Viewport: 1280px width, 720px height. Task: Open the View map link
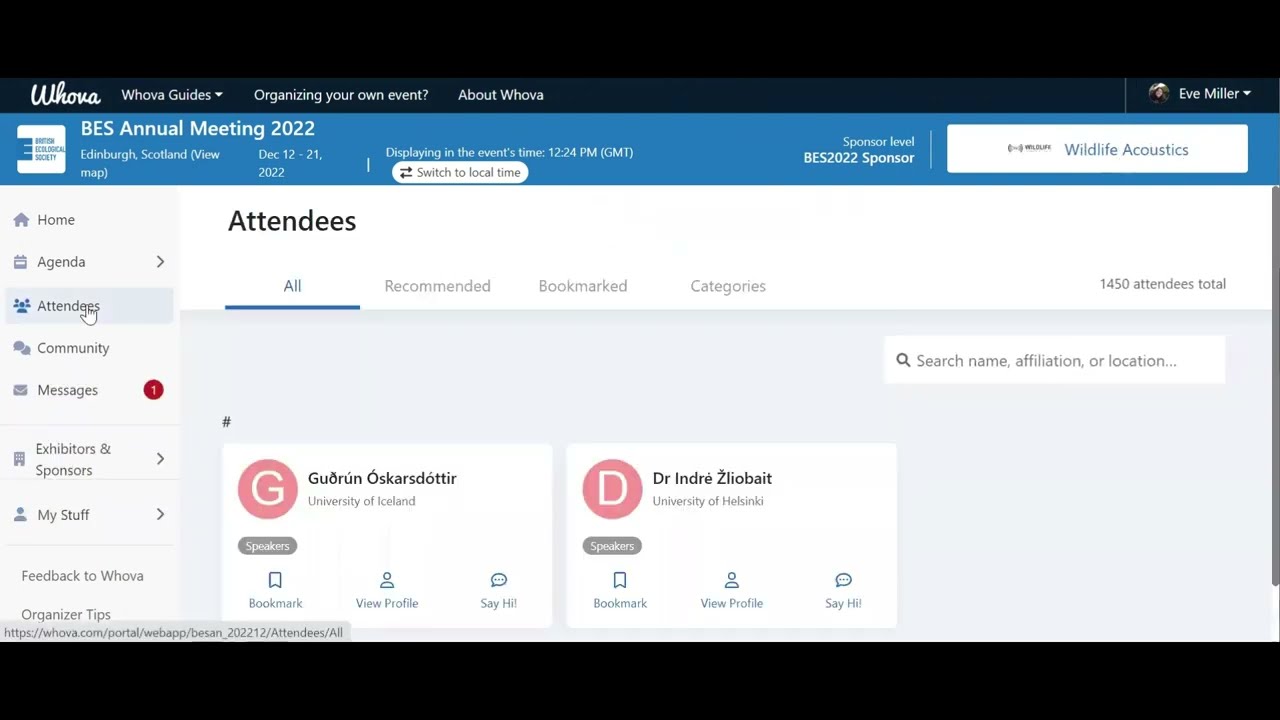pos(150,163)
